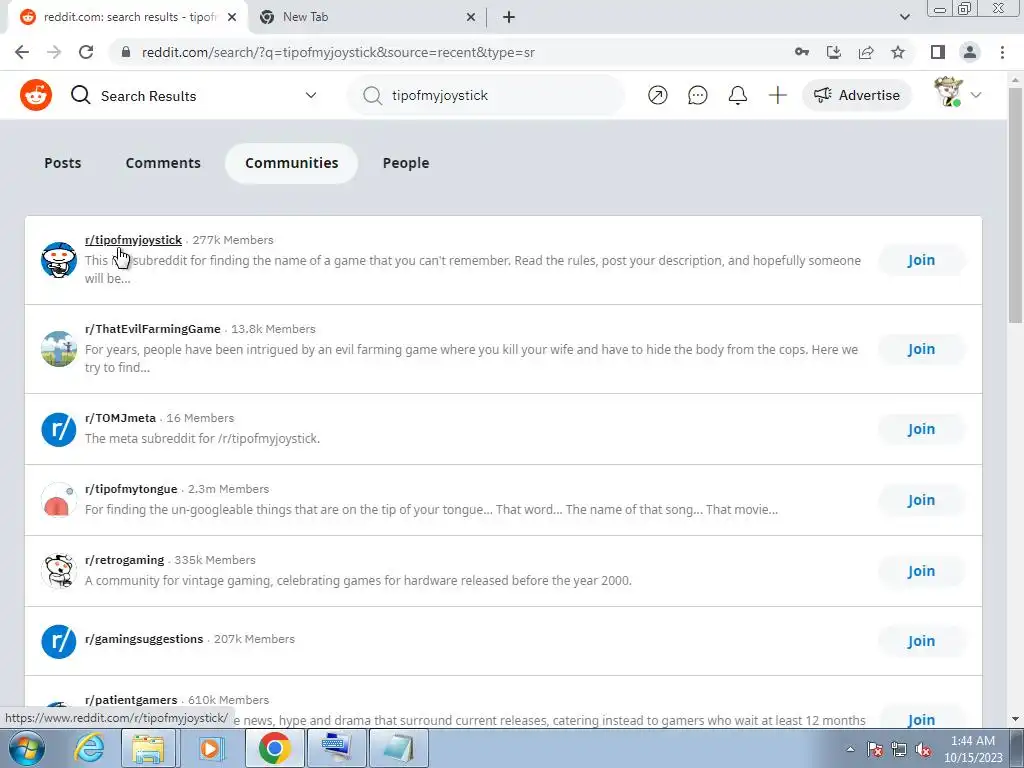1024x768 pixels.
Task: Click the volume speaker tray icon
Action: coord(923,749)
